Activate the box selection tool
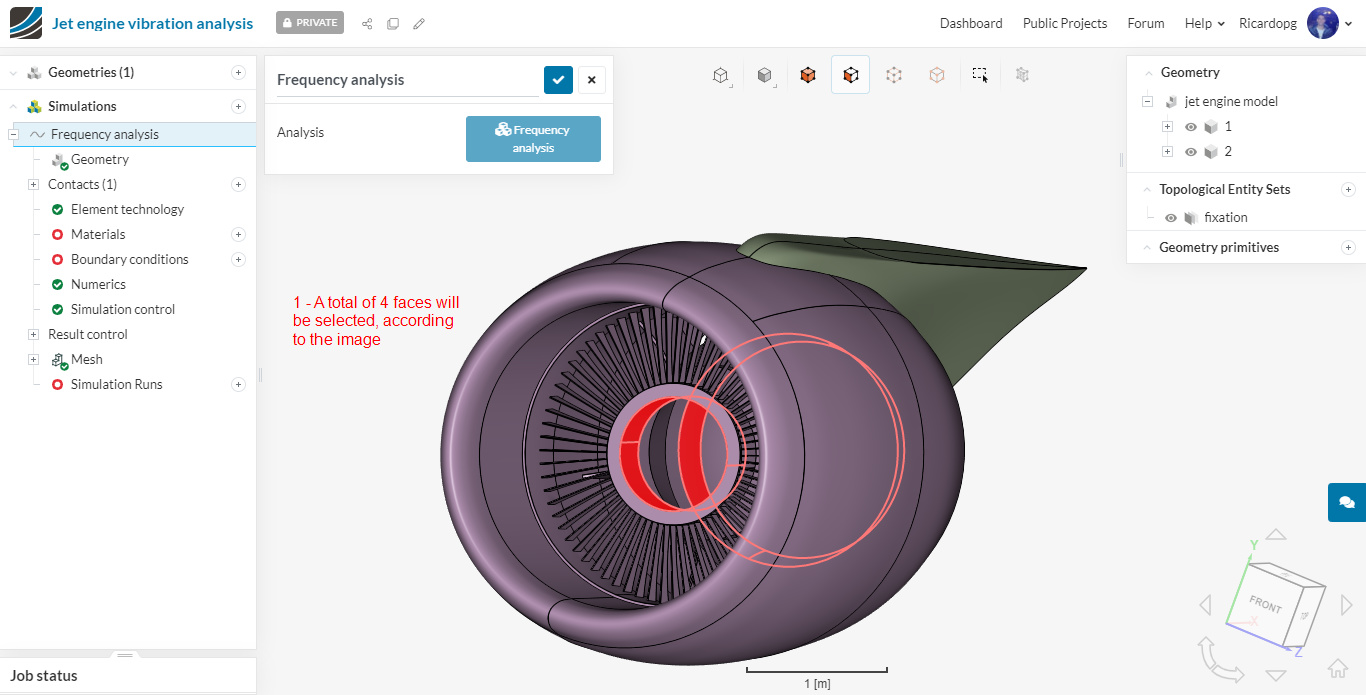 [x=980, y=75]
